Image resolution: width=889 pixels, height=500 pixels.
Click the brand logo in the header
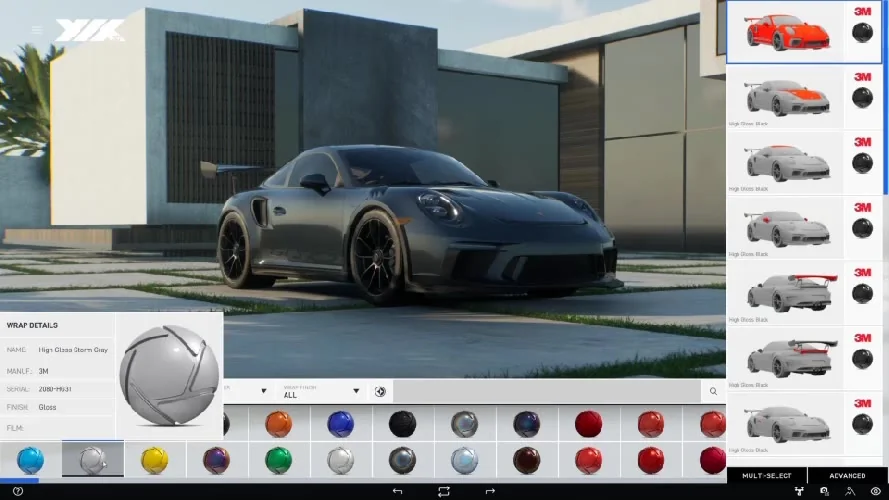click(90, 30)
